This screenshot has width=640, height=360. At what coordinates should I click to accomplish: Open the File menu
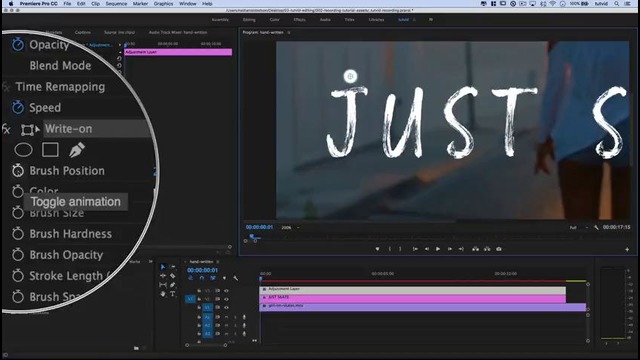[x=67, y=4]
